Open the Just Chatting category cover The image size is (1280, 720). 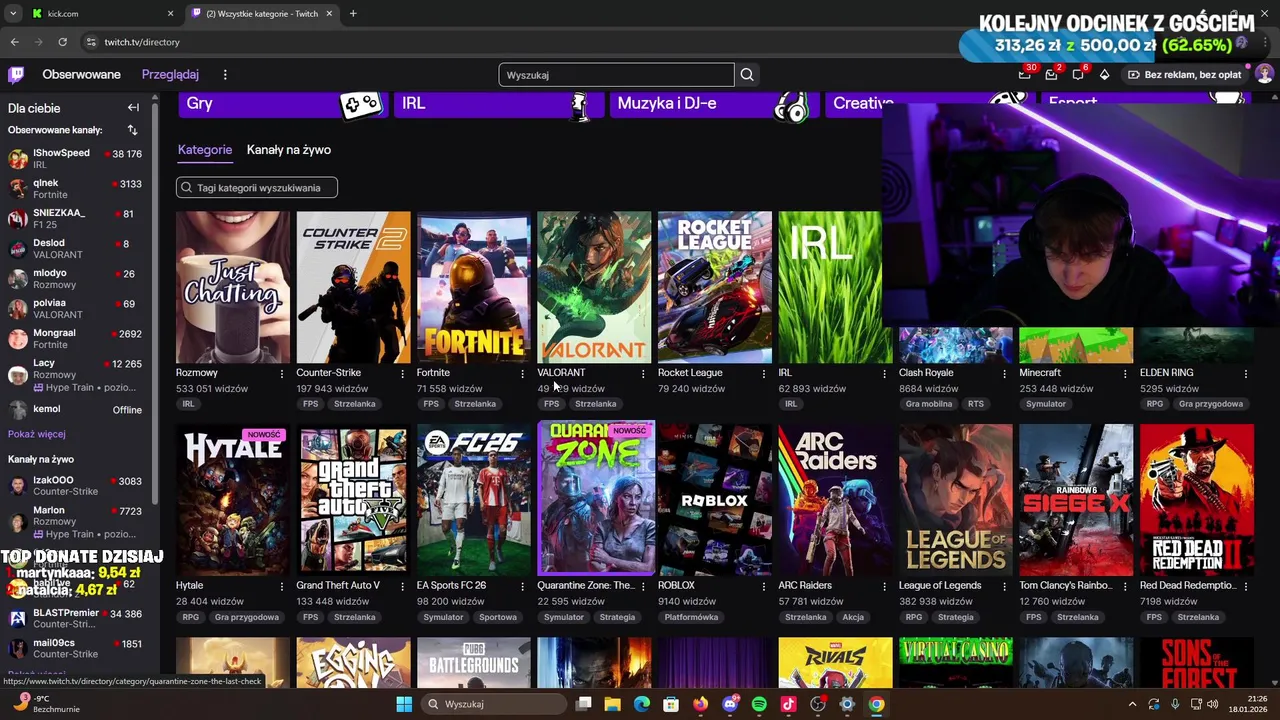tap(233, 287)
